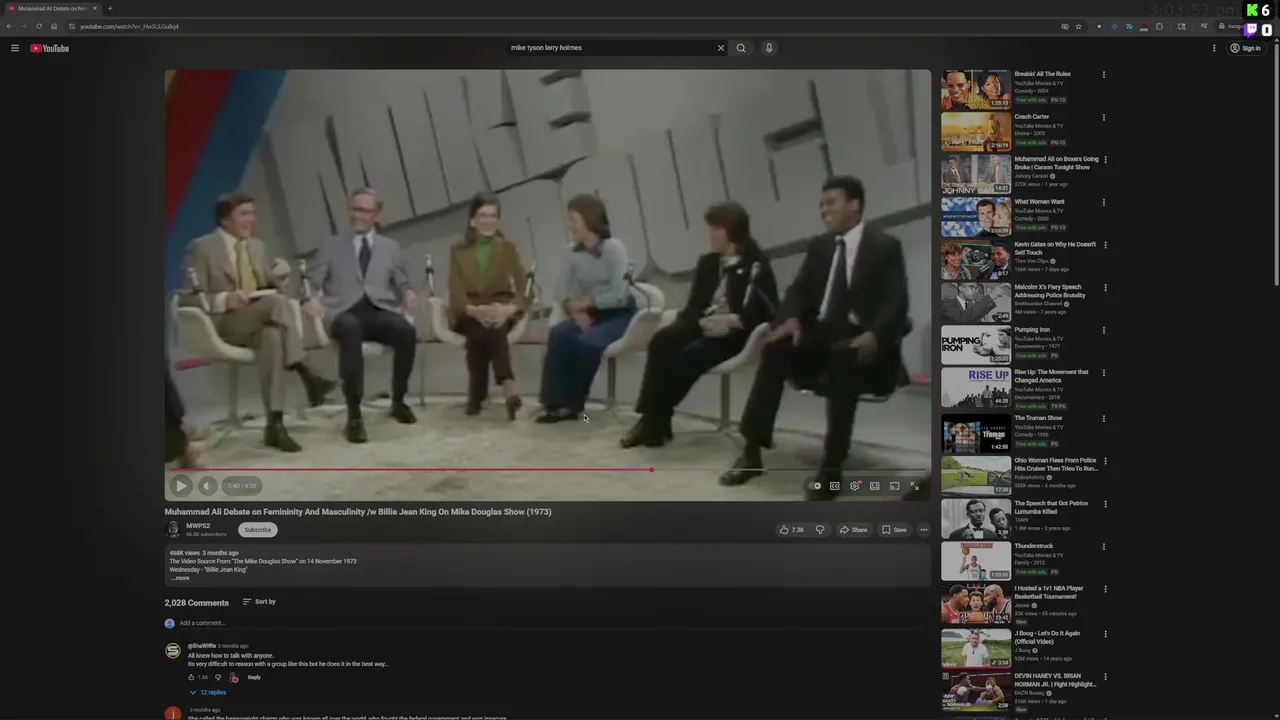Open options for Kevin Gates video
1280x720 pixels.
[x=1105, y=245]
